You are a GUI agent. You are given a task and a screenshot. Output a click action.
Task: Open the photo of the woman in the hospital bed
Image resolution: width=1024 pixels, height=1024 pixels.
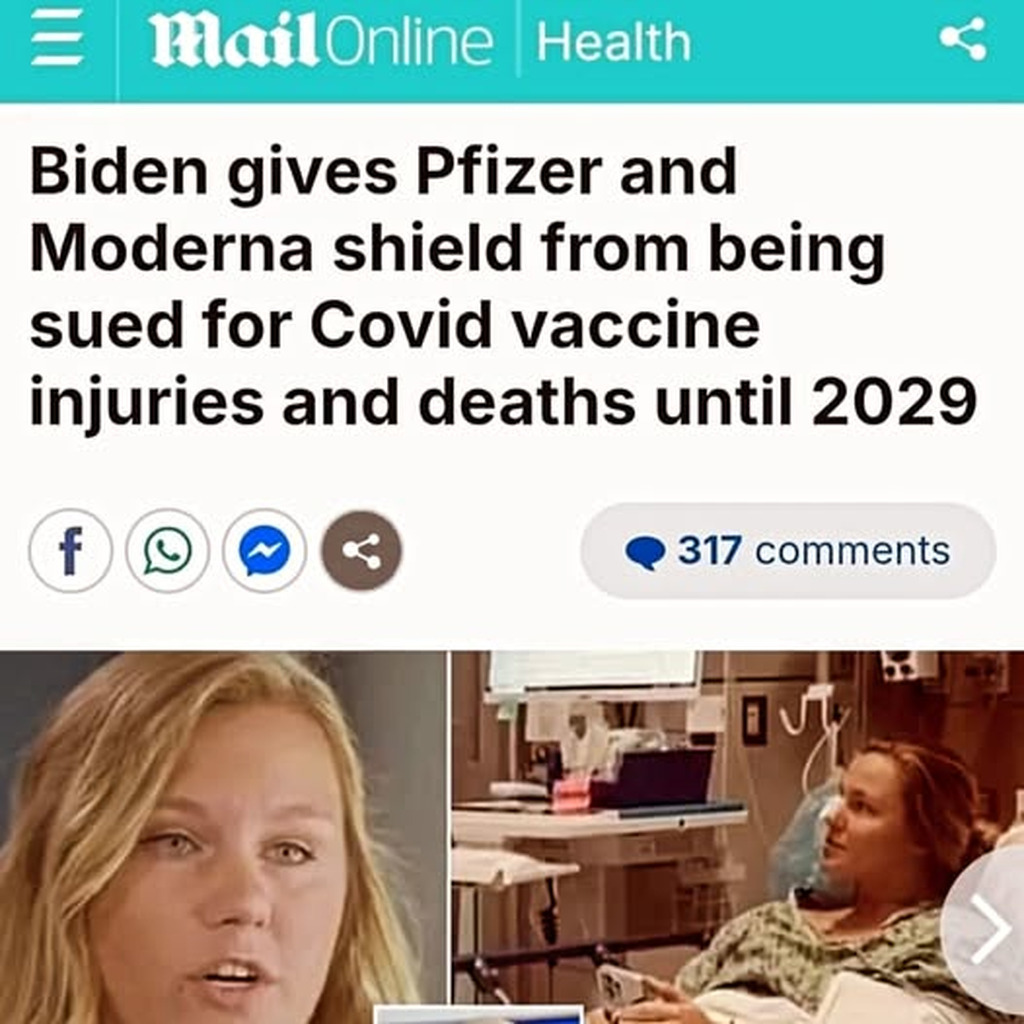tap(737, 837)
